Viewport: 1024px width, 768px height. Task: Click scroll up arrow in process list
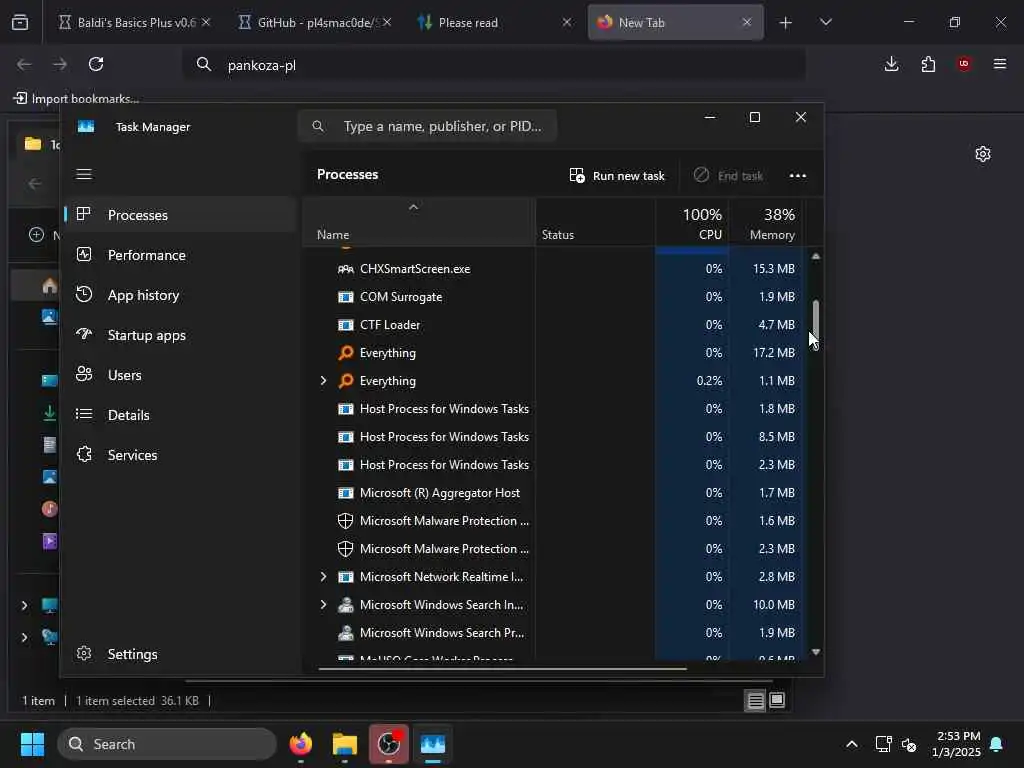coord(816,257)
